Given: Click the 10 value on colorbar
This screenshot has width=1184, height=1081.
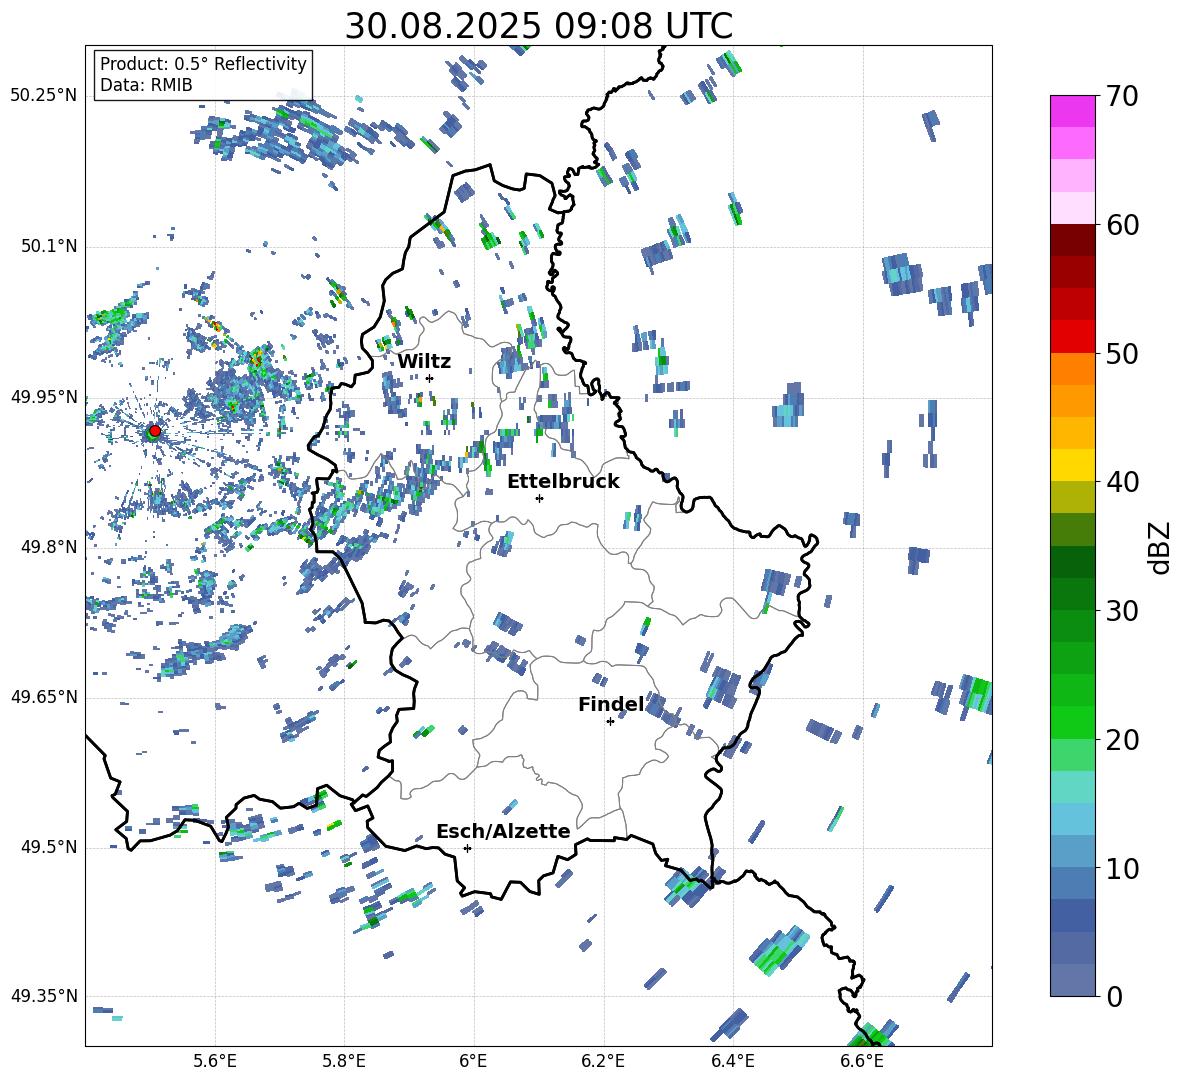Looking at the screenshot, I should [x=1122, y=868].
